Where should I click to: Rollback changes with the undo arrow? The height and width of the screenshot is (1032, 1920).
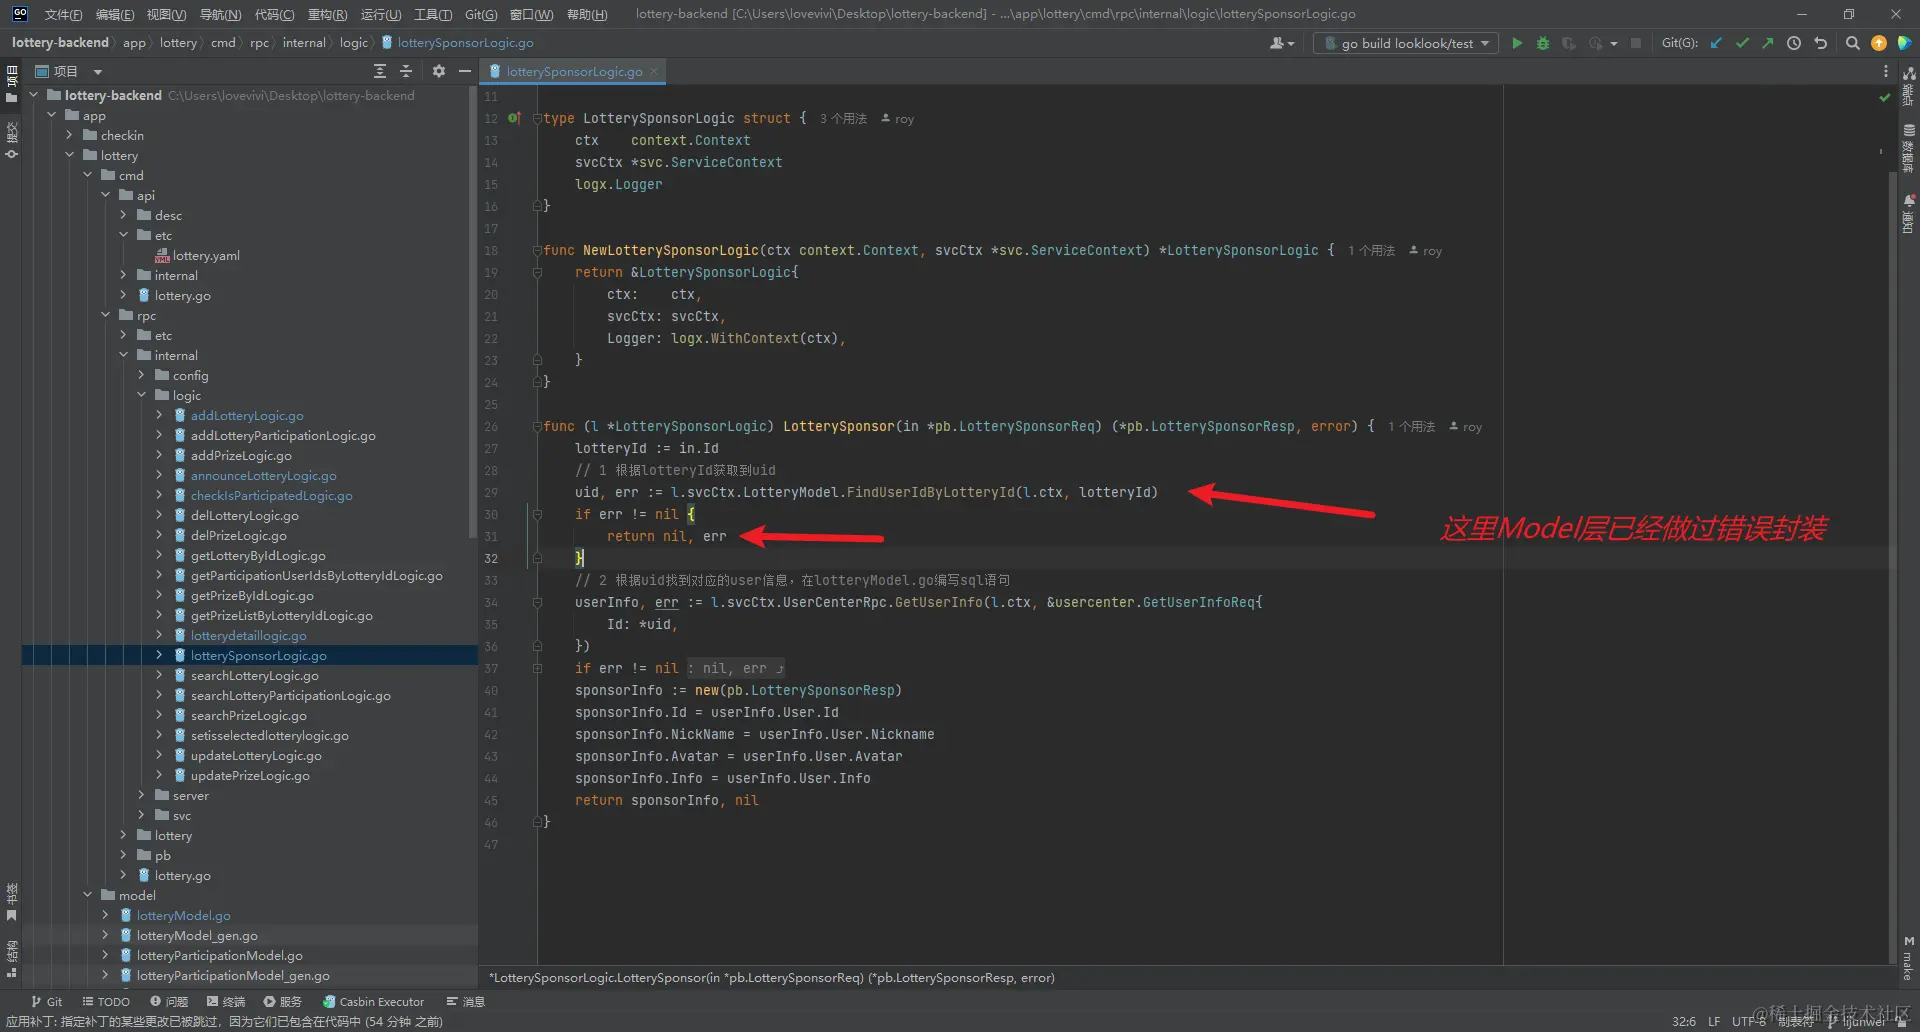(x=1820, y=43)
